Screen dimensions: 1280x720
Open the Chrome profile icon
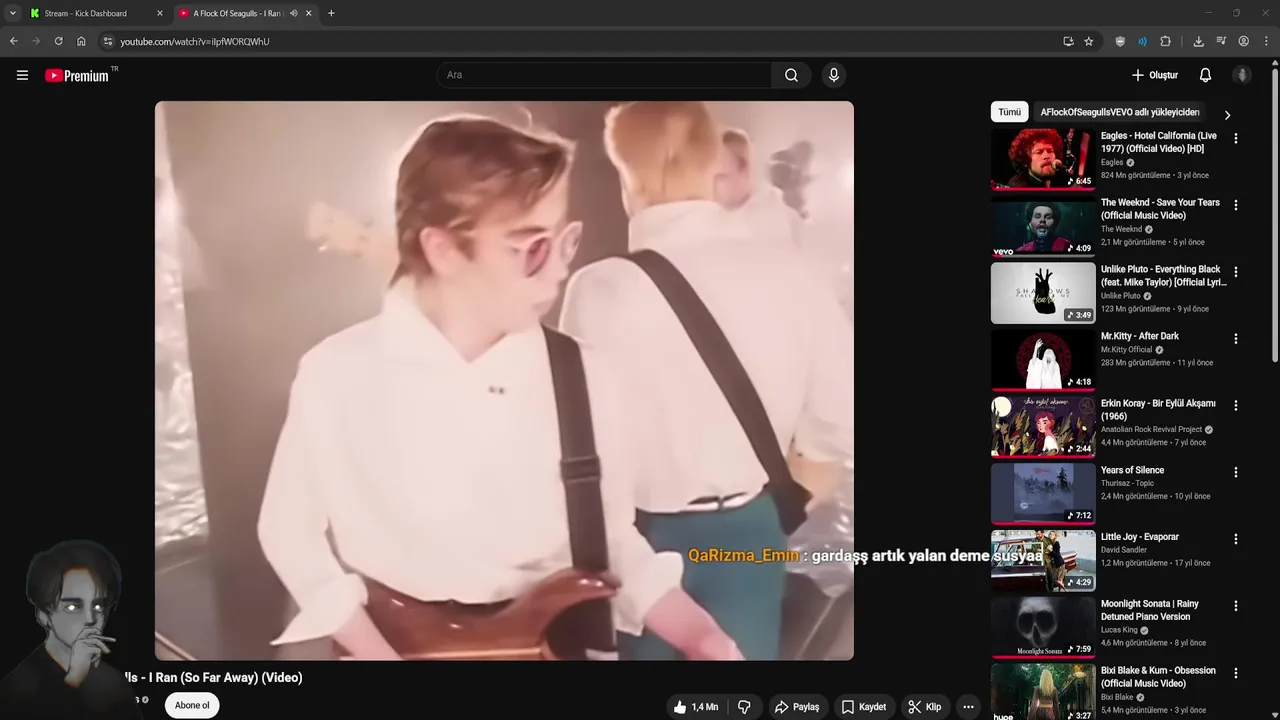pyautogui.click(x=1243, y=41)
